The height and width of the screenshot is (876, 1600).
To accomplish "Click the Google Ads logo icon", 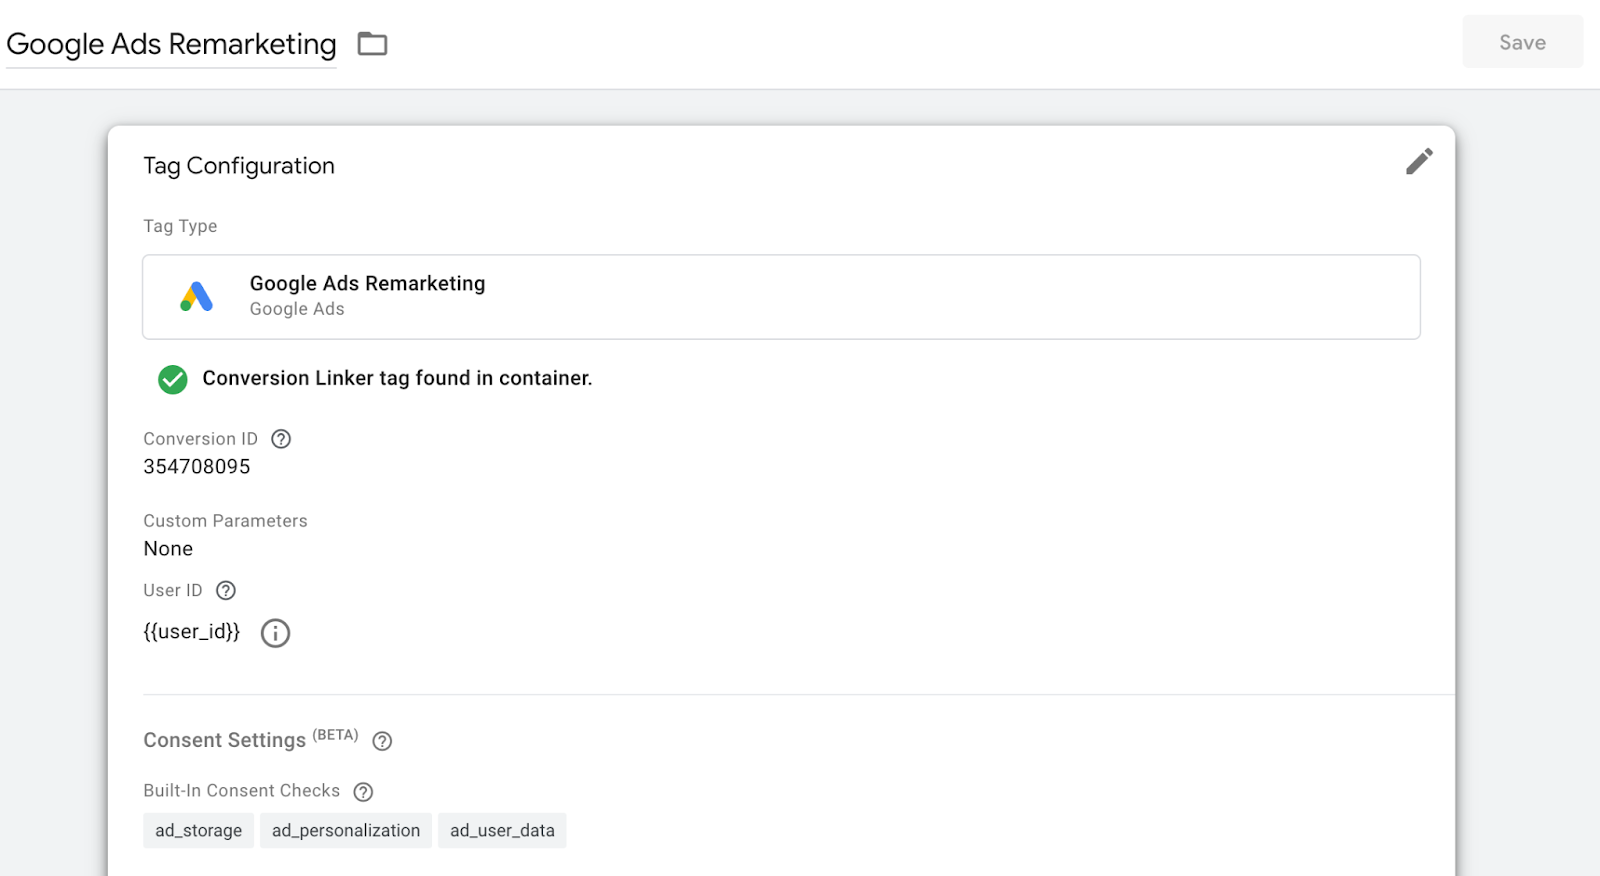I will point(197,297).
